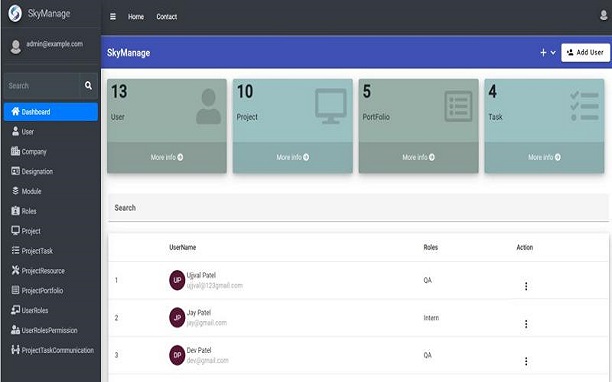612x382 pixels.
Task: Open action menu for Ujval Patel row
Action: pyautogui.click(x=526, y=286)
